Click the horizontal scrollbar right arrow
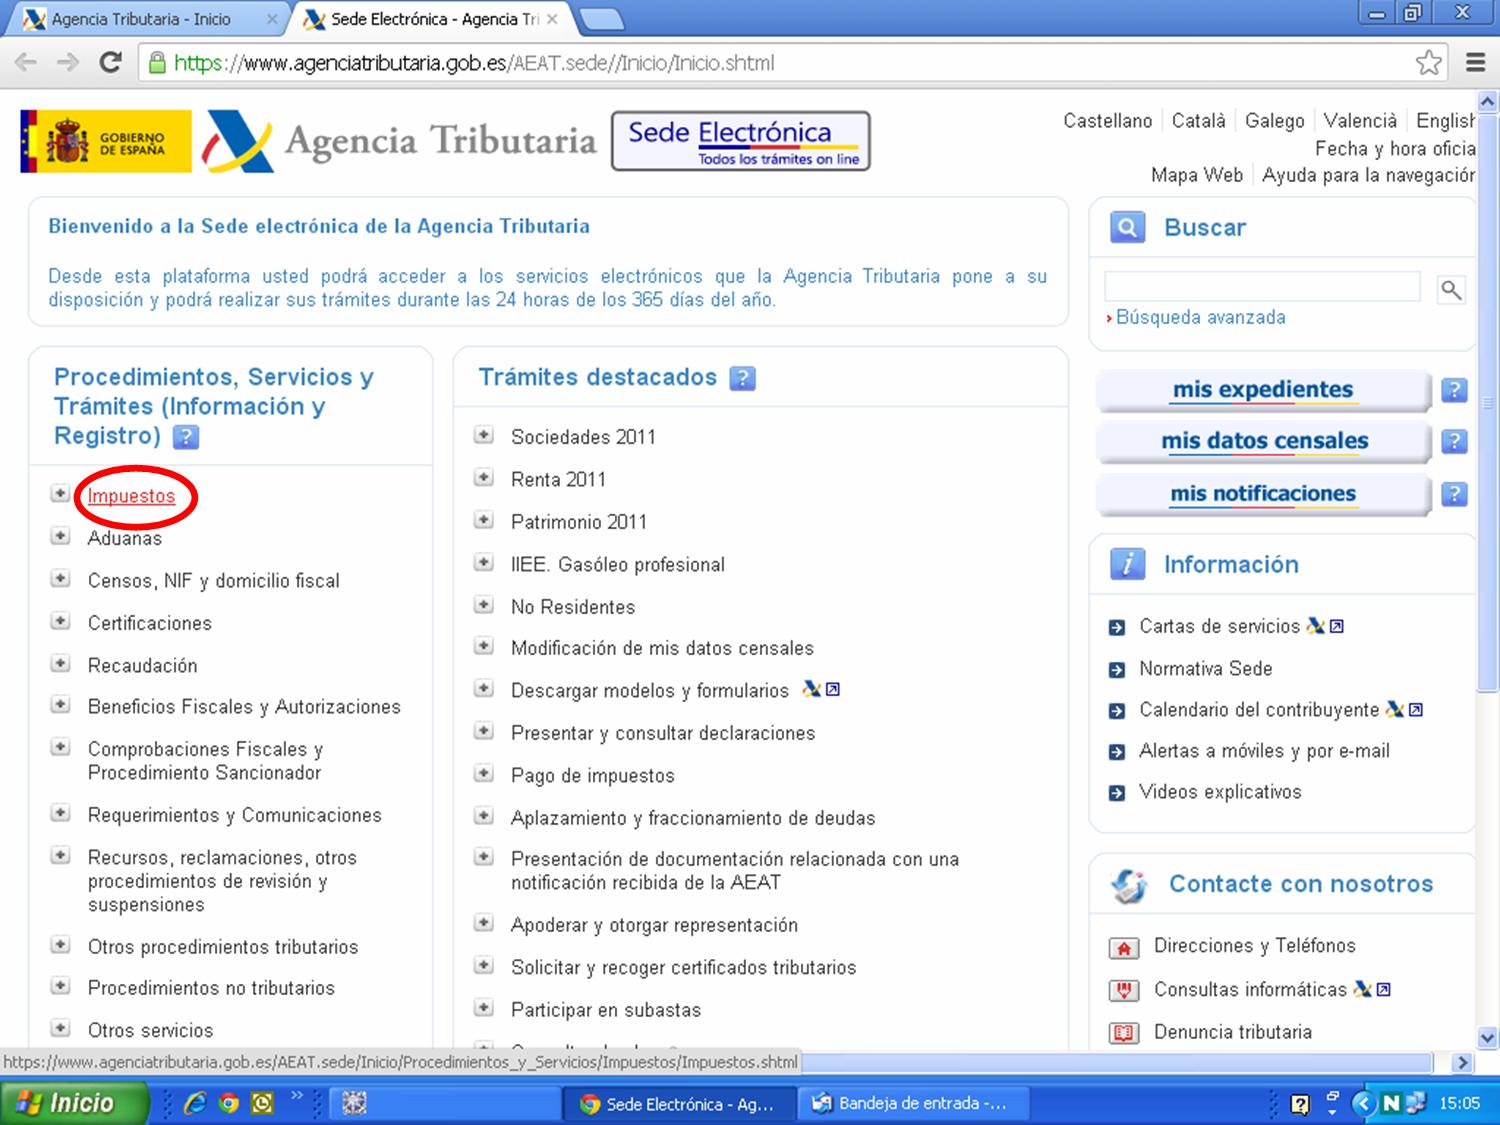The image size is (1500, 1125). coord(1463,1062)
